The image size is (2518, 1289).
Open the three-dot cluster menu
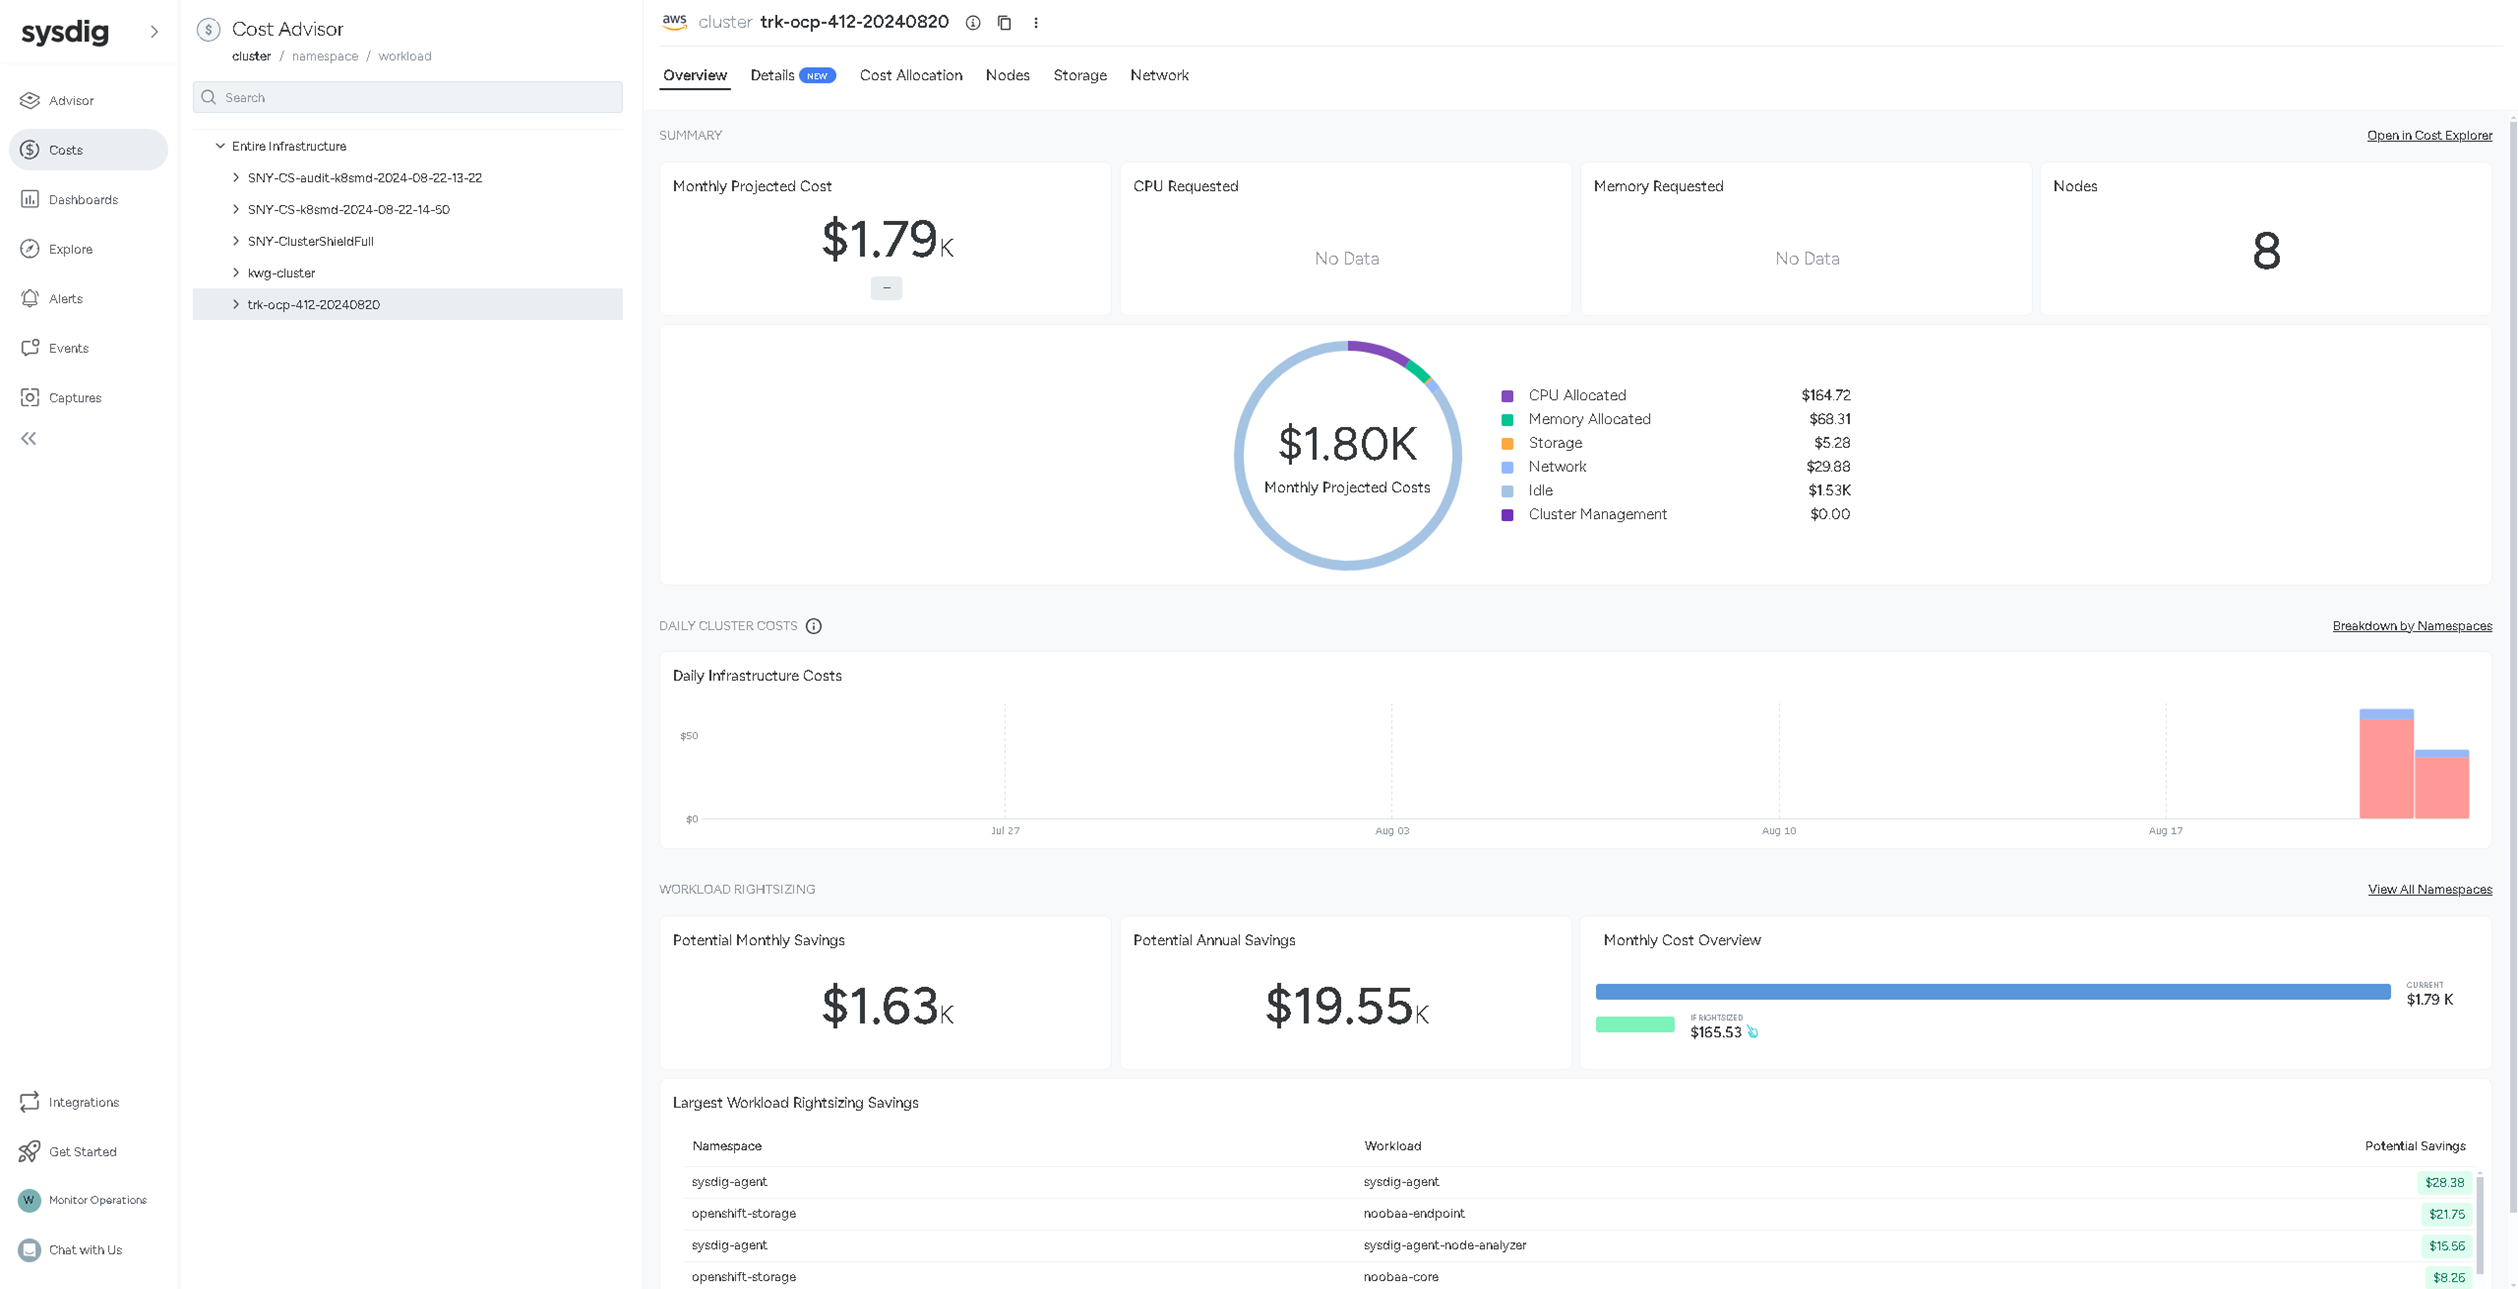[1036, 22]
